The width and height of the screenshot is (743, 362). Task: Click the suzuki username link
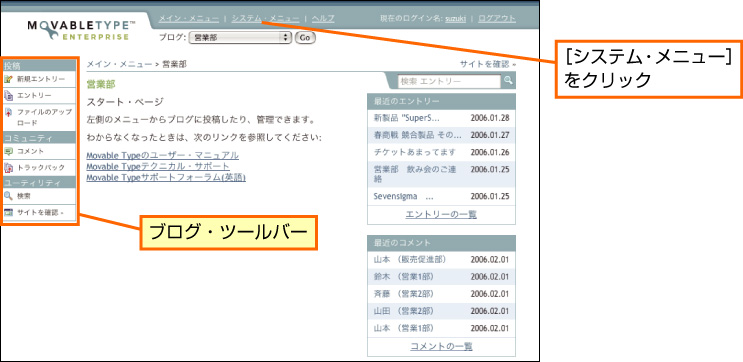point(455,18)
